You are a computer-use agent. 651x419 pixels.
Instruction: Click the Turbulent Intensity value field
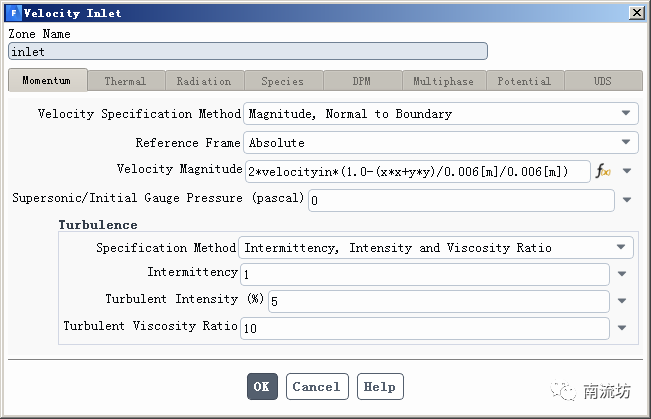point(438,301)
